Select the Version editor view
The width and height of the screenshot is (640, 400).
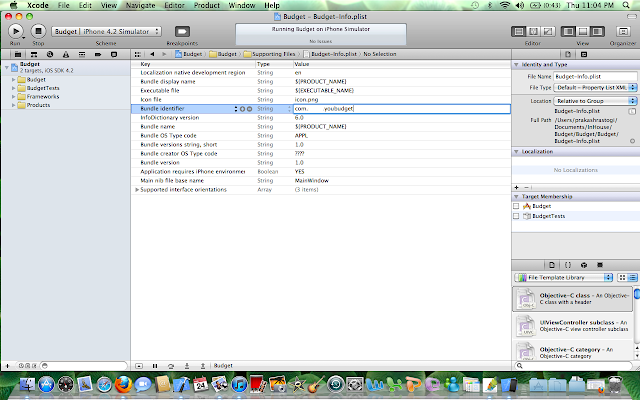[548, 31]
